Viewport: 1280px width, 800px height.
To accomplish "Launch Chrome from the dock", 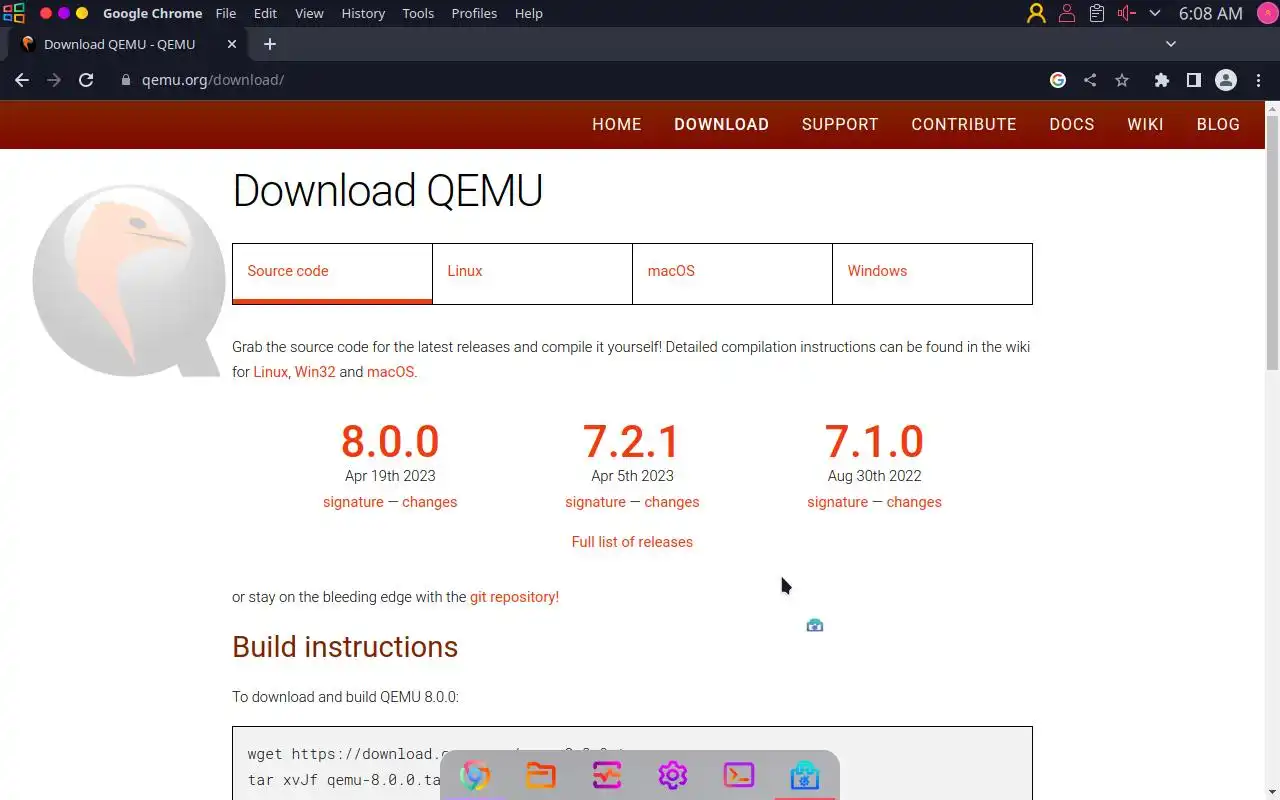I will [x=475, y=775].
